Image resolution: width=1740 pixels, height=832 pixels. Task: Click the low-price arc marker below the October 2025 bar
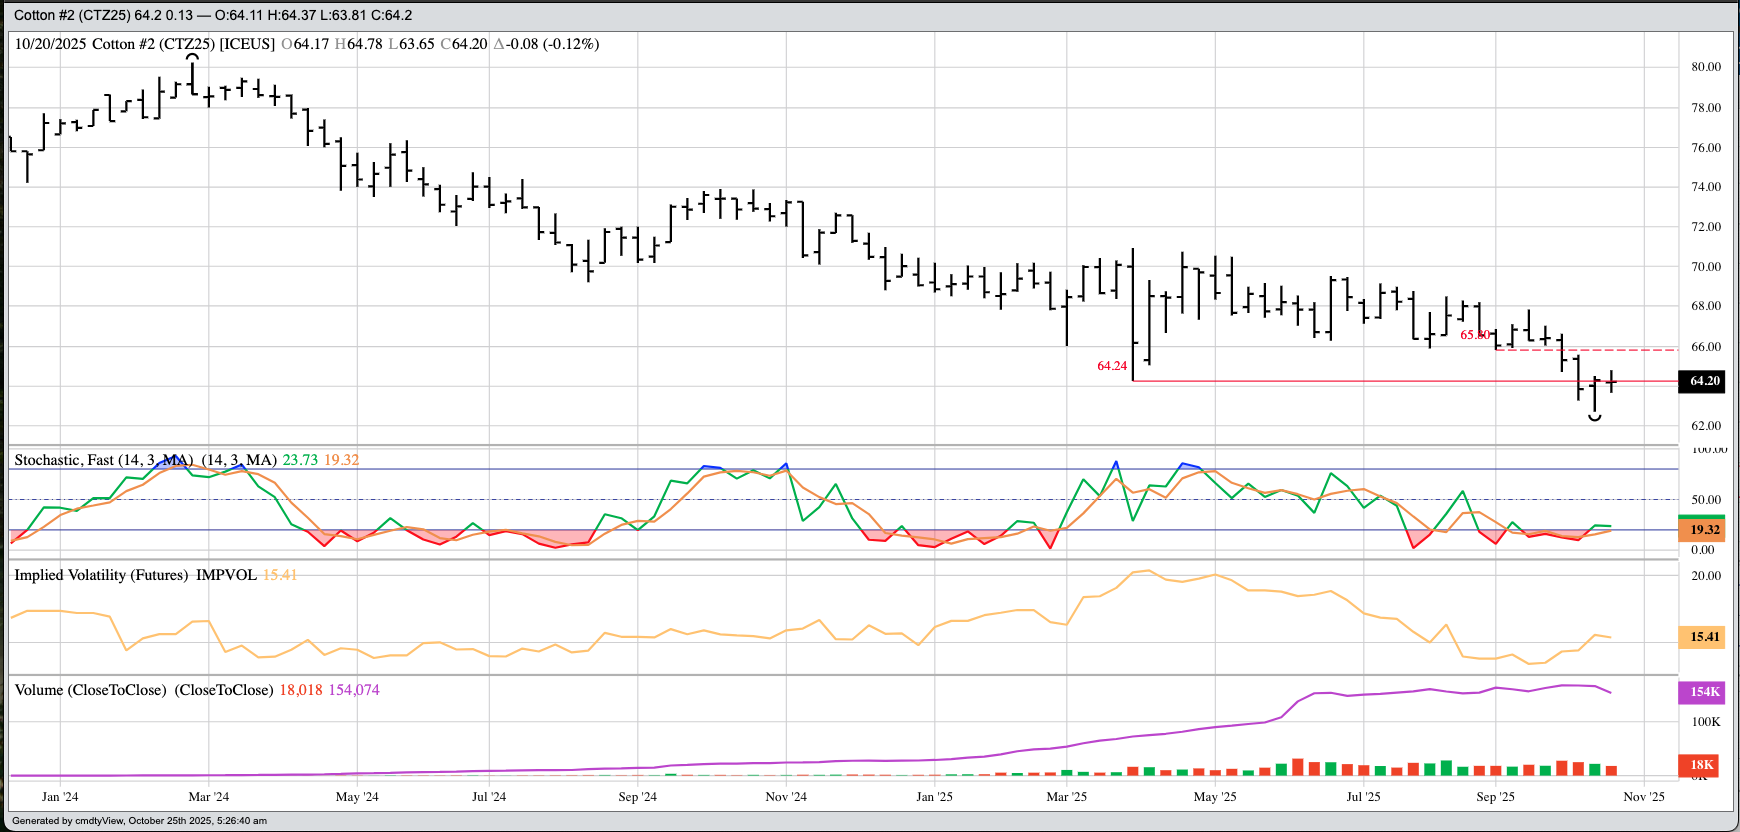pos(1595,417)
